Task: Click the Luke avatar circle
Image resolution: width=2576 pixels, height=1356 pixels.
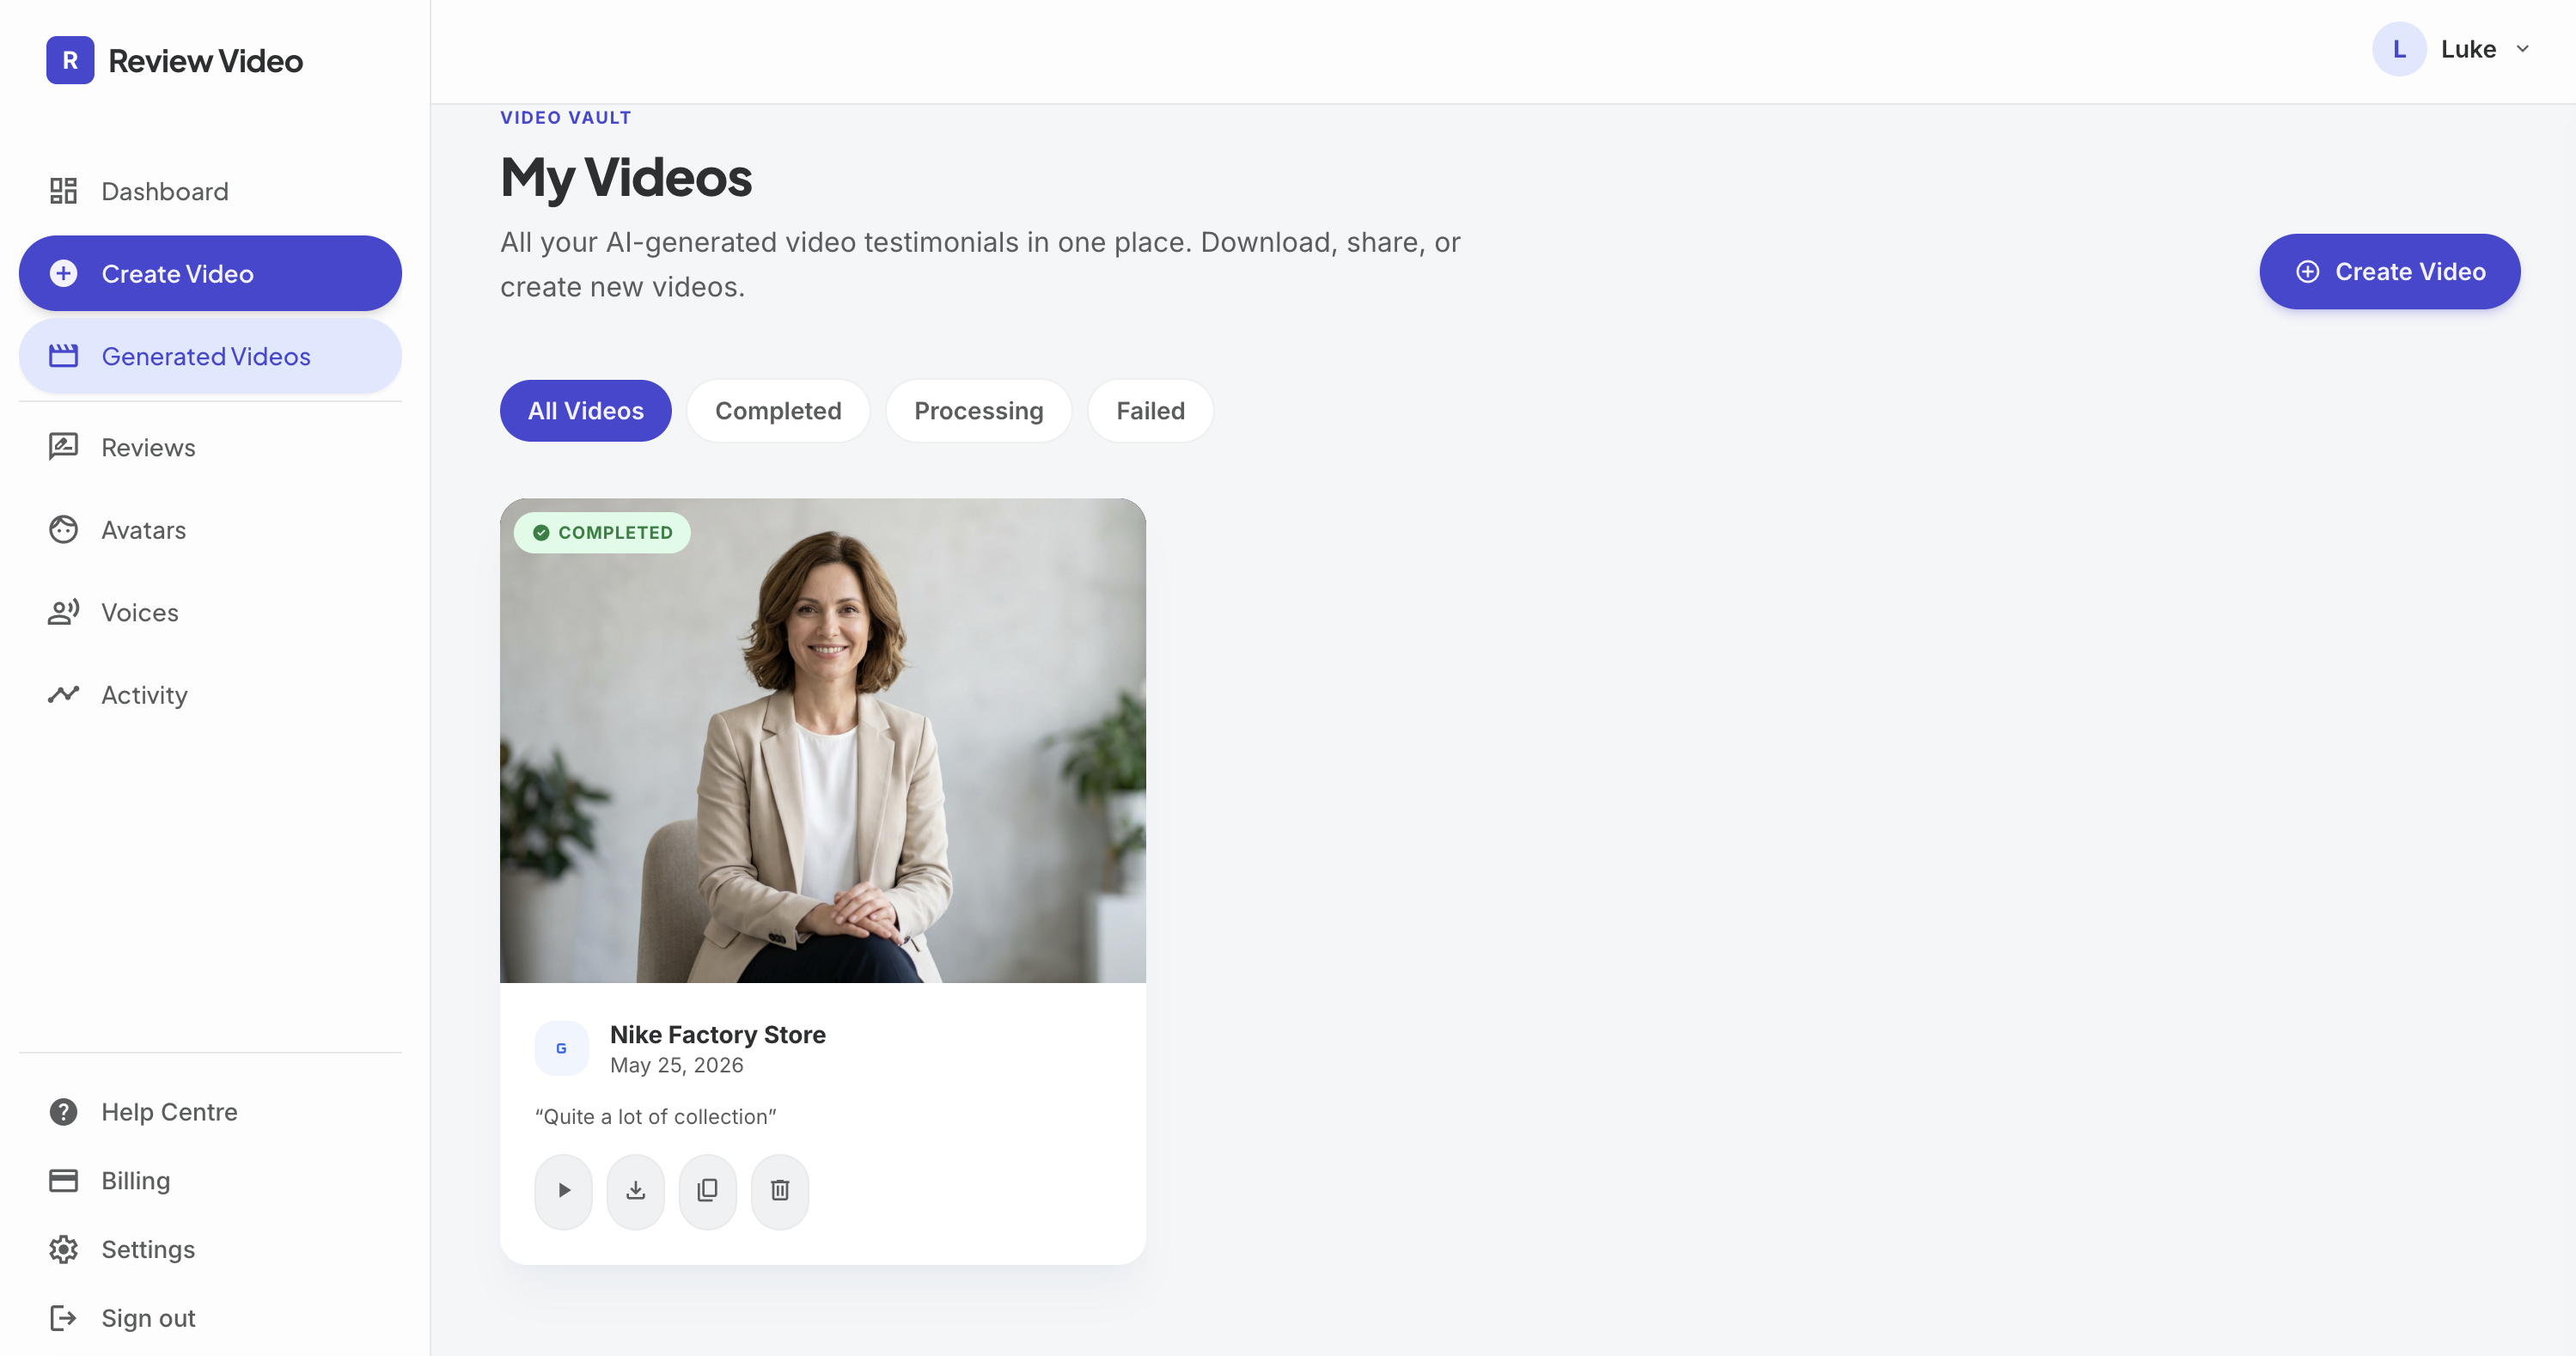Action: click(2399, 49)
